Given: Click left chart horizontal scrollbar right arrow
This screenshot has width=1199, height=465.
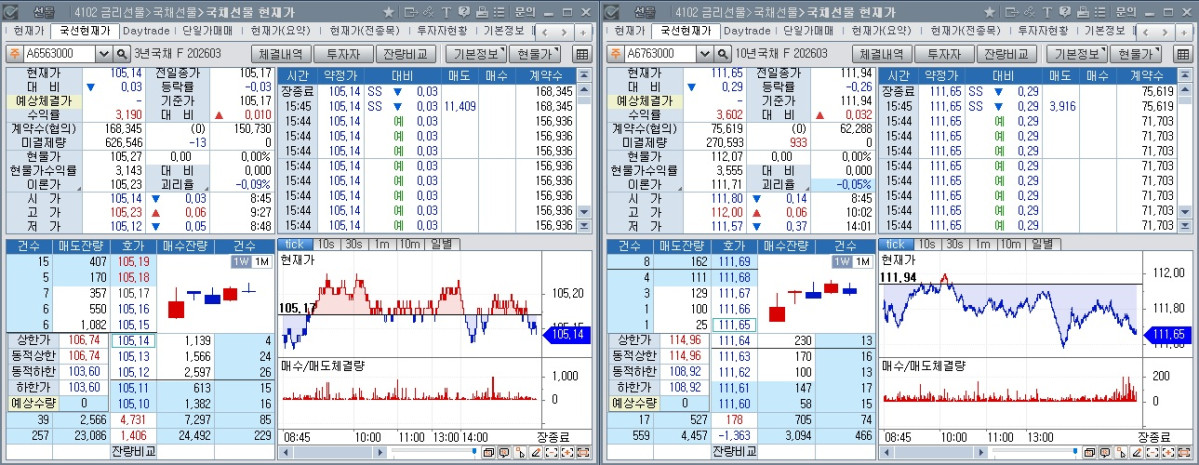Looking at the screenshot, I should [380, 453].
